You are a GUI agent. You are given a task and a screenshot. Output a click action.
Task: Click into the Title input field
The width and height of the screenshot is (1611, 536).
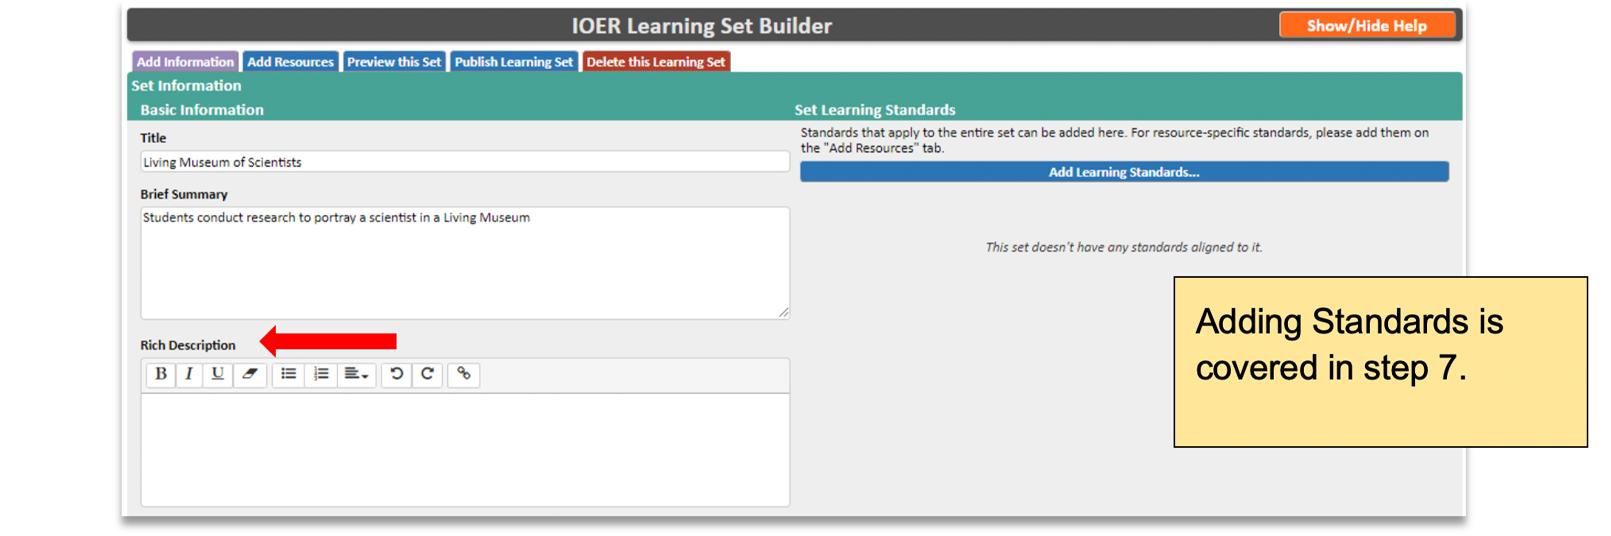tap(465, 162)
